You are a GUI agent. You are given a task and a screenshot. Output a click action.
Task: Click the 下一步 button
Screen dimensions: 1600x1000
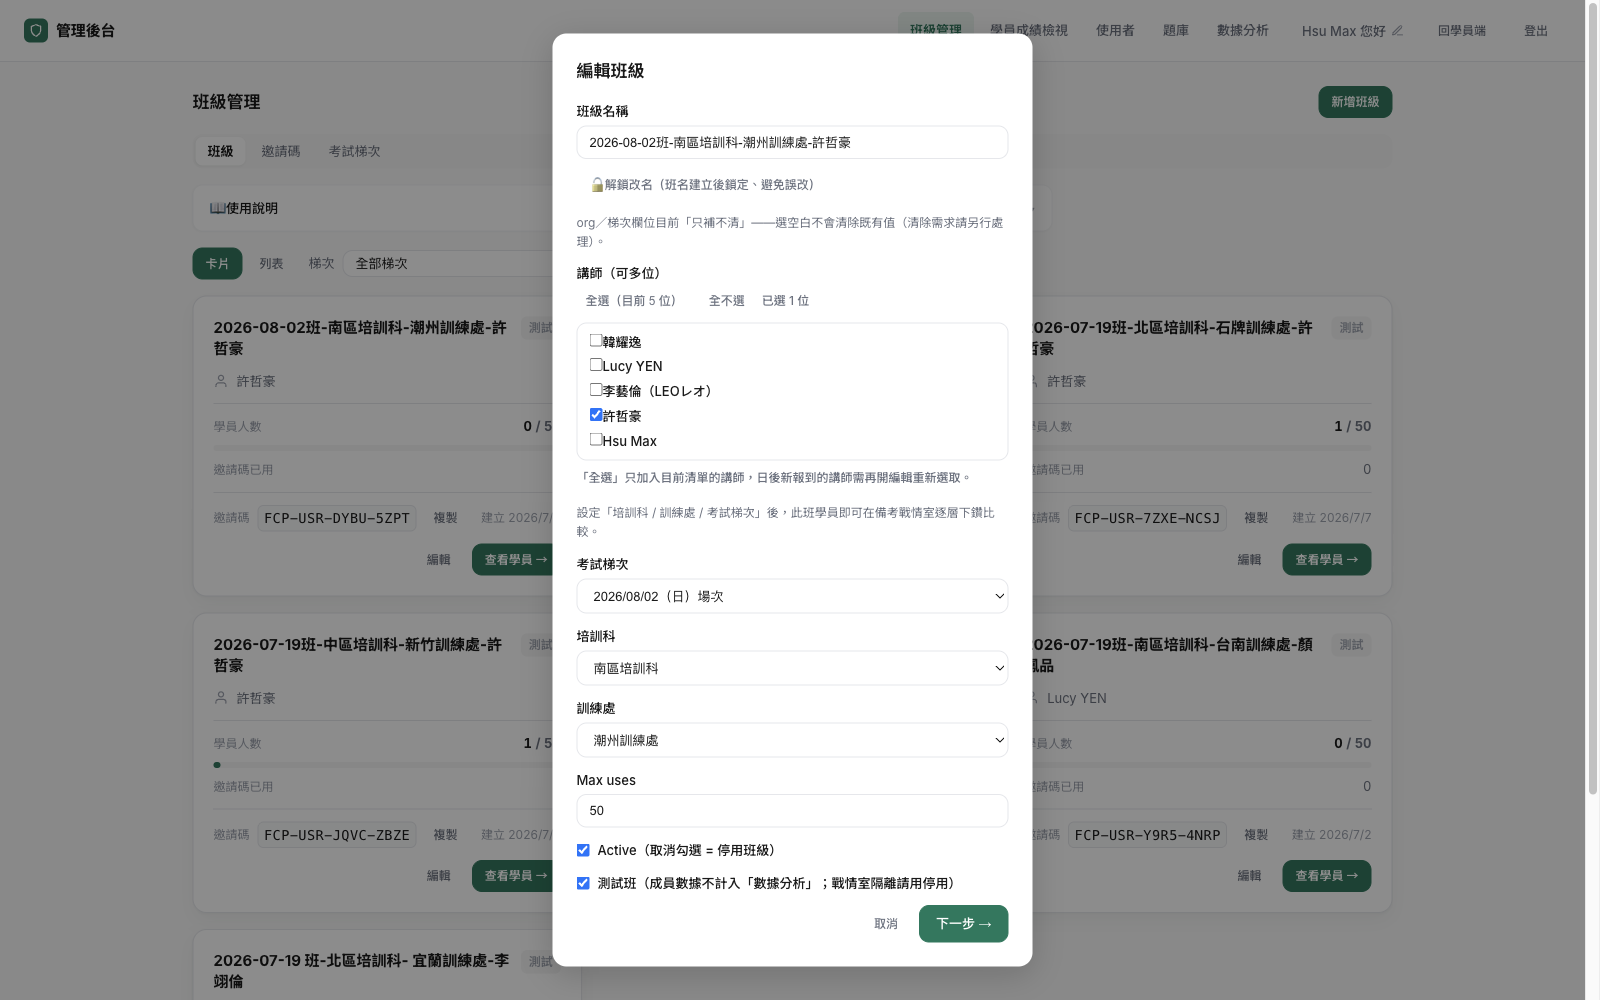(963, 924)
